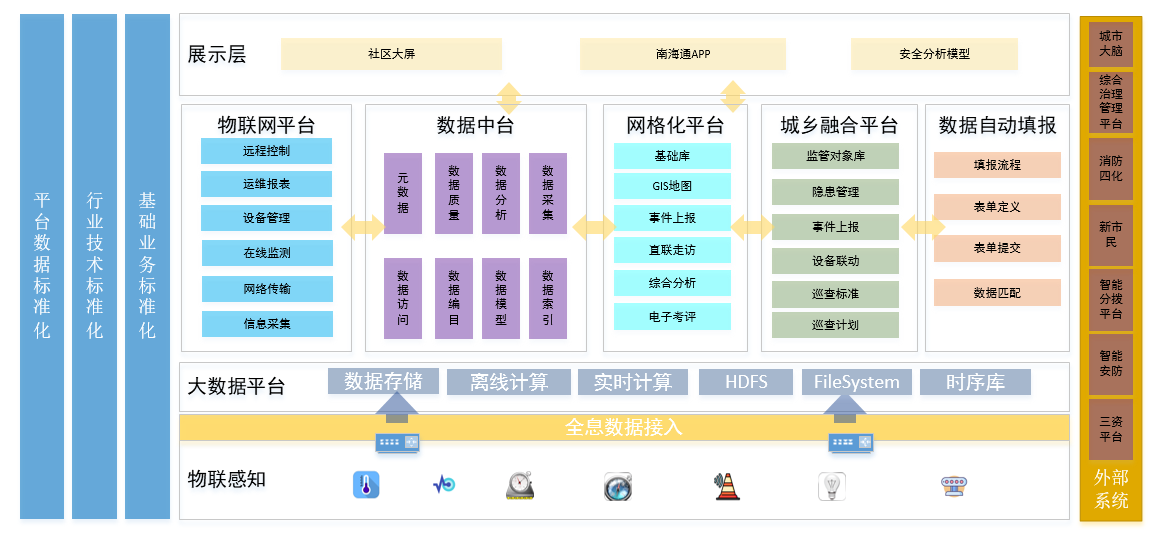Click the 隐患管理 item in 城乡融合平台
The image size is (1157, 534).
click(835, 191)
